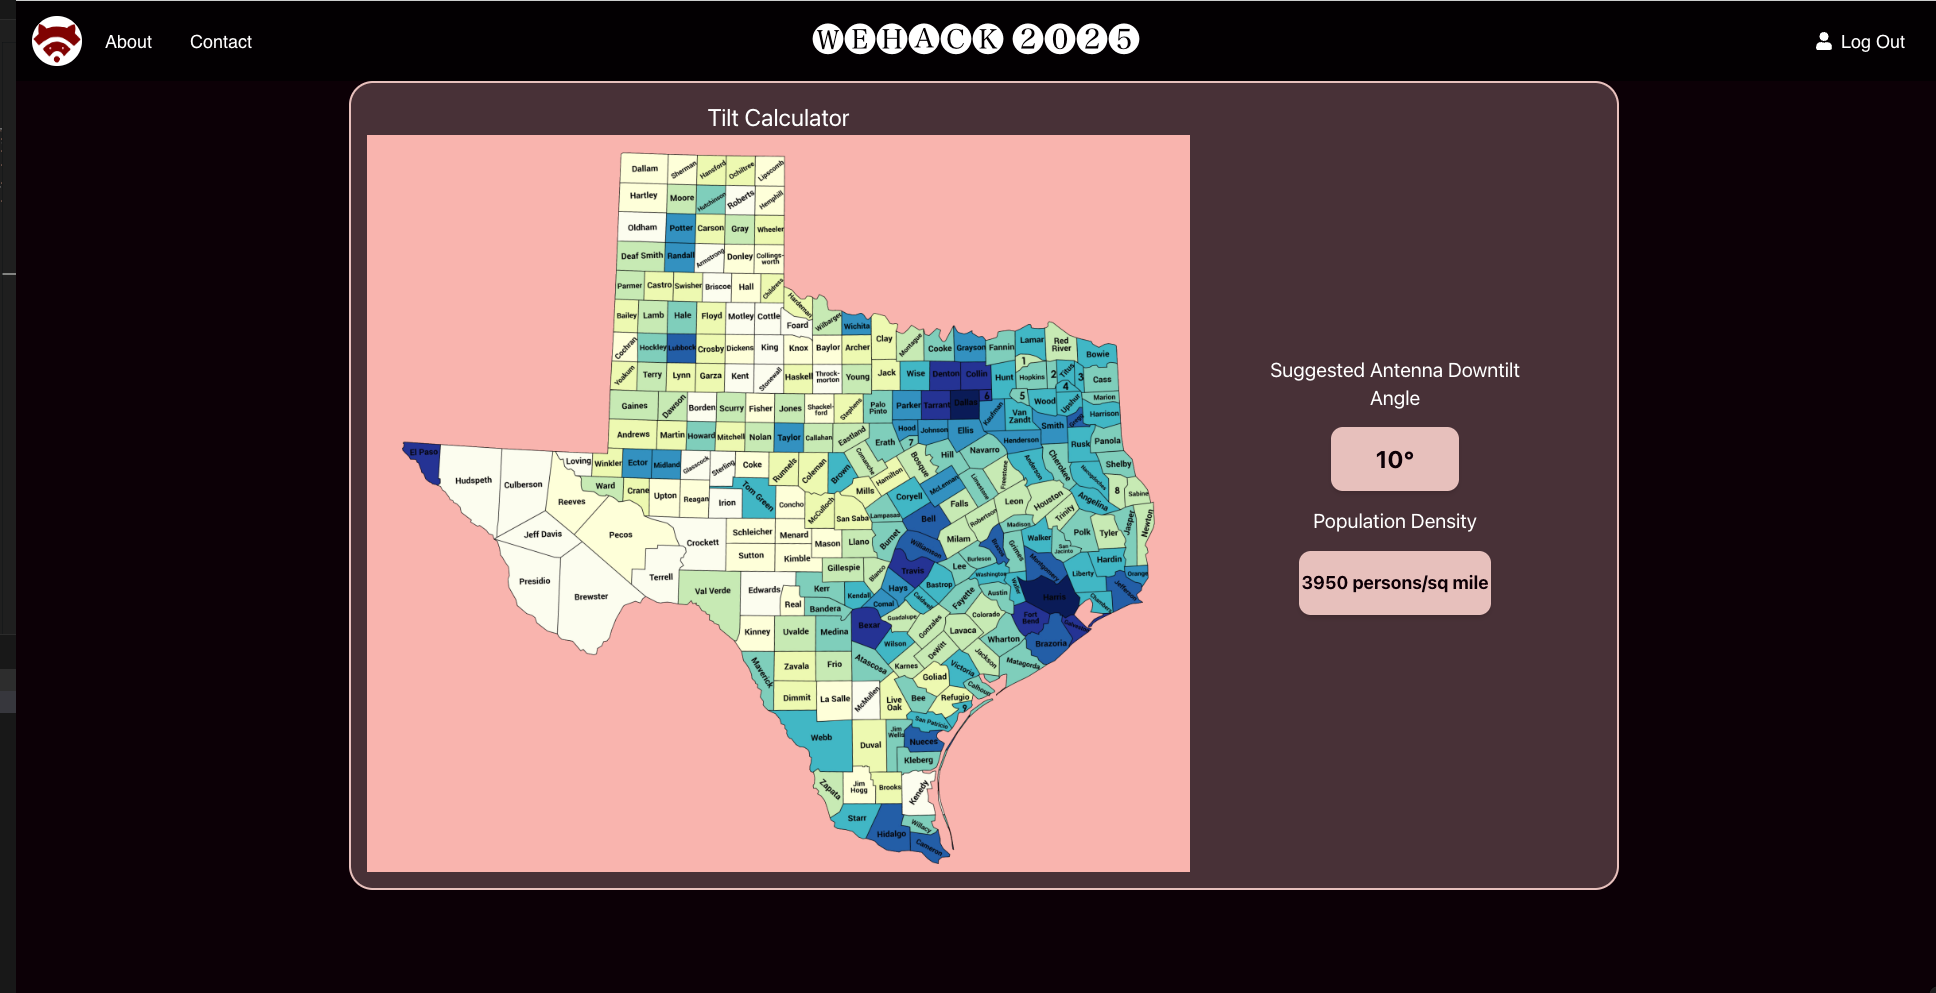Select Cass county on the map
The image size is (1936, 993).
(1101, 380)
